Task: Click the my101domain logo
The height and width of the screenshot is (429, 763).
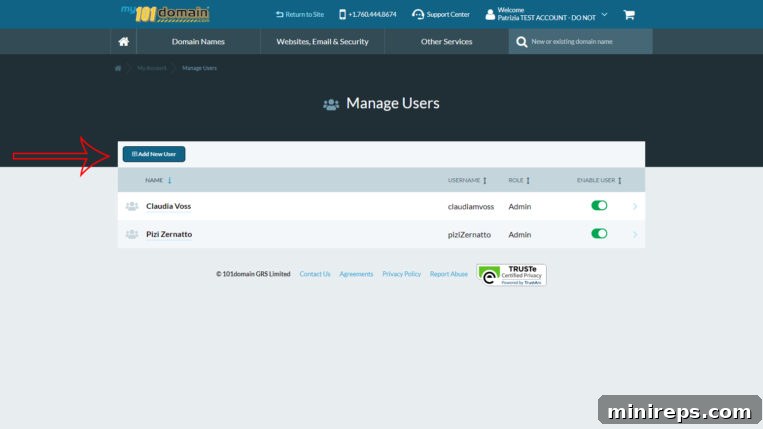Action: tap(165, 14)
